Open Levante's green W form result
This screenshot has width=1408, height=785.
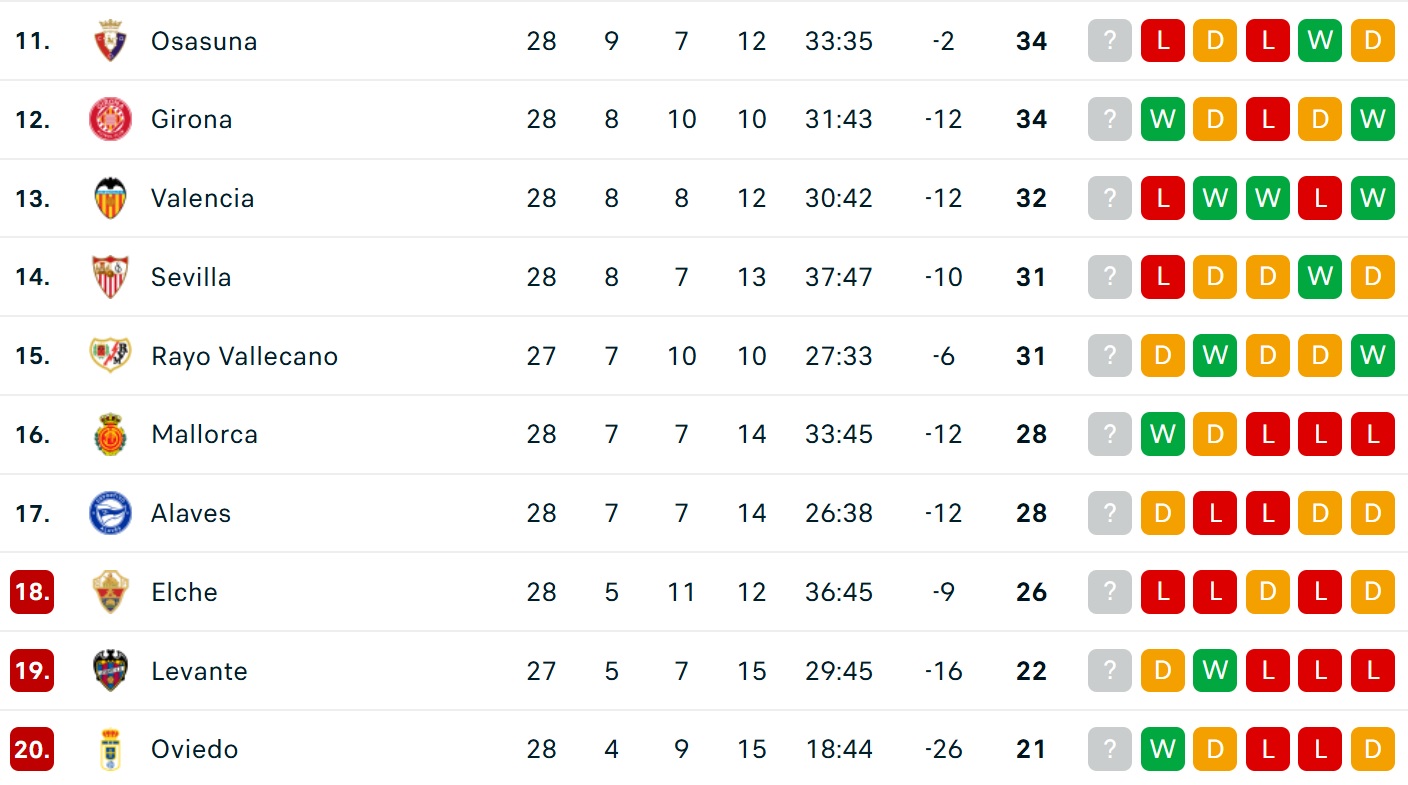click(1215, 670)
